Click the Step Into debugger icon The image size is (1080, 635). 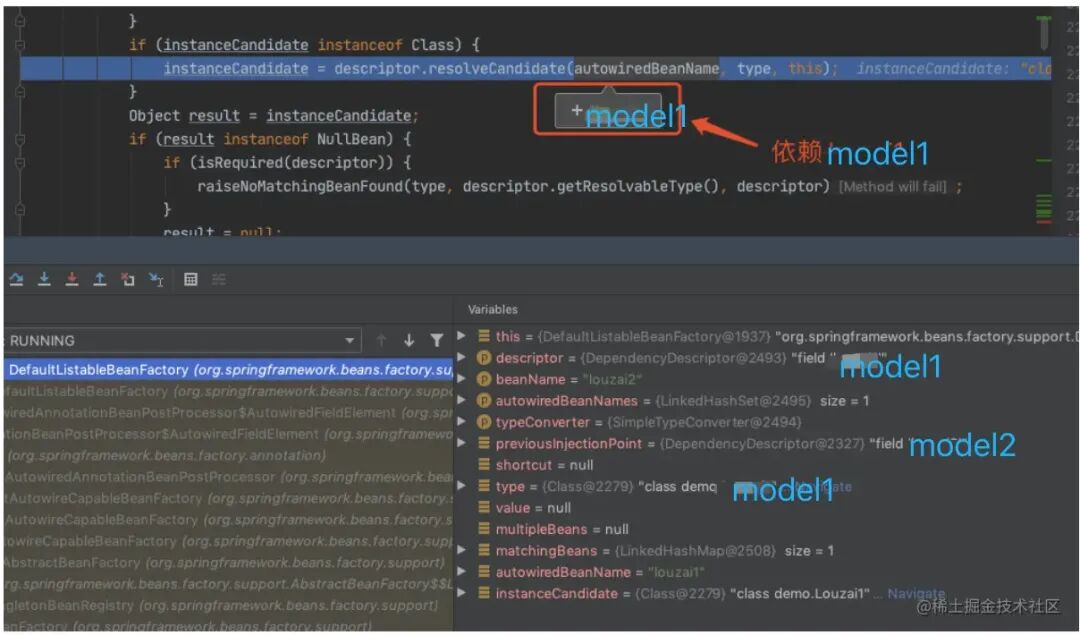pyautogui.click(x=44, y=279)
